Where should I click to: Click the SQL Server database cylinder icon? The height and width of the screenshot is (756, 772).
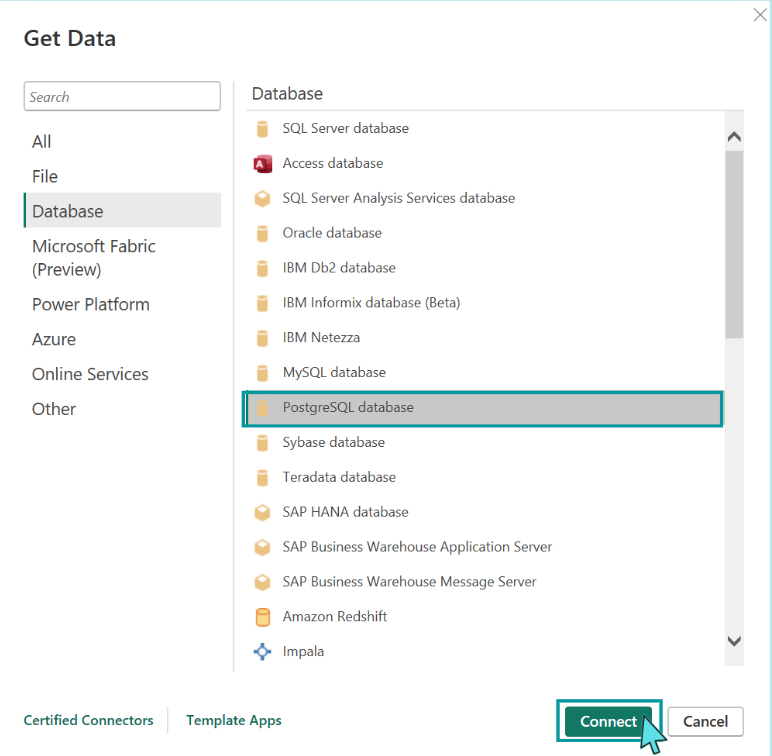(x=262, y=128)
